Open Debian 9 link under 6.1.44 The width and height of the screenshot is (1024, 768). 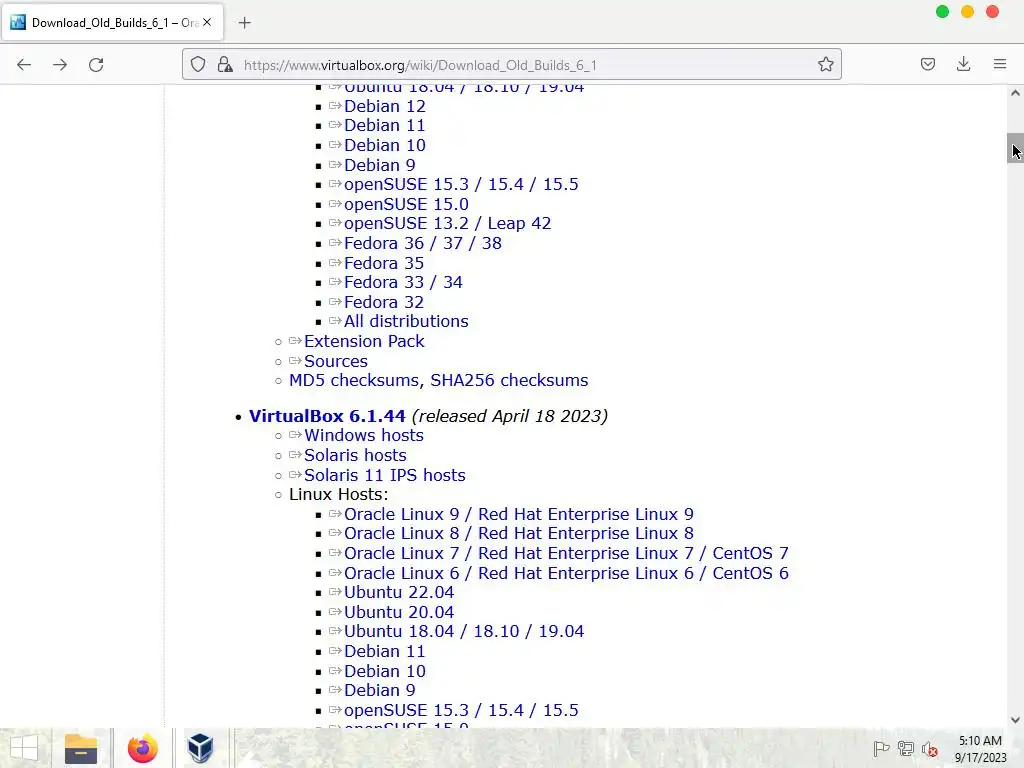tap(379, 690)
